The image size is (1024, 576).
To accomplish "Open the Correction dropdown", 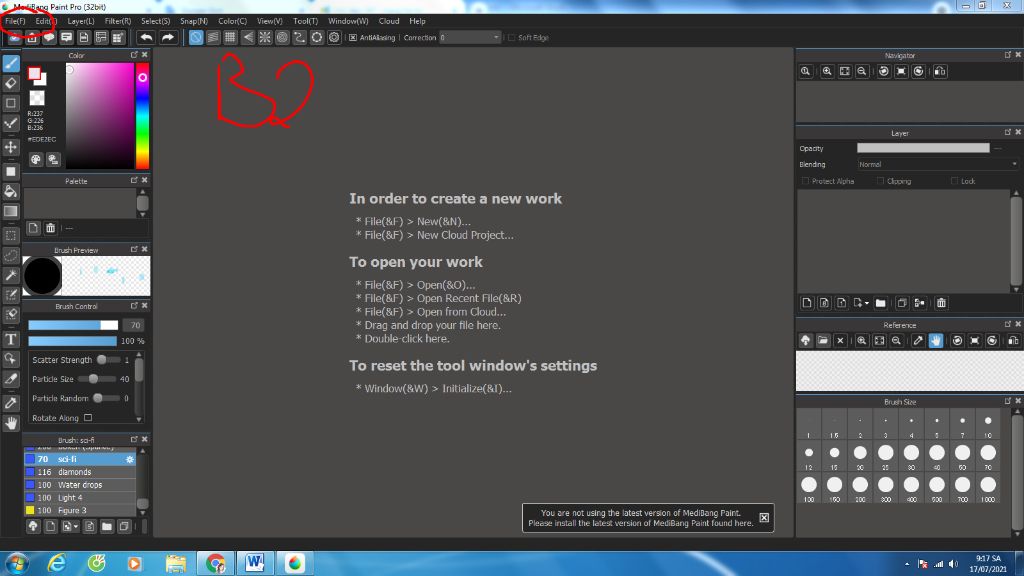I will pos(470,37).
